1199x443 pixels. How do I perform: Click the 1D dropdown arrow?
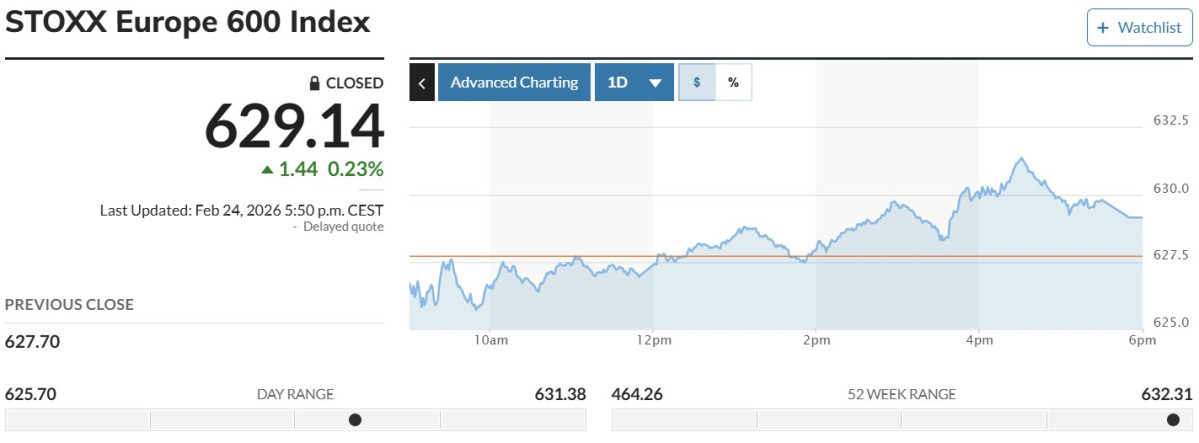655,83
